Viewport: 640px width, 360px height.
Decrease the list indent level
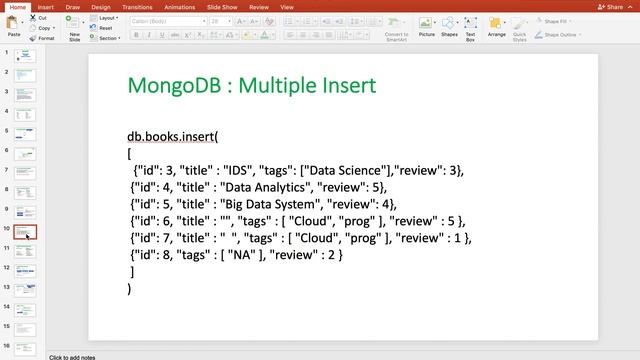click(x=327, y=21)
